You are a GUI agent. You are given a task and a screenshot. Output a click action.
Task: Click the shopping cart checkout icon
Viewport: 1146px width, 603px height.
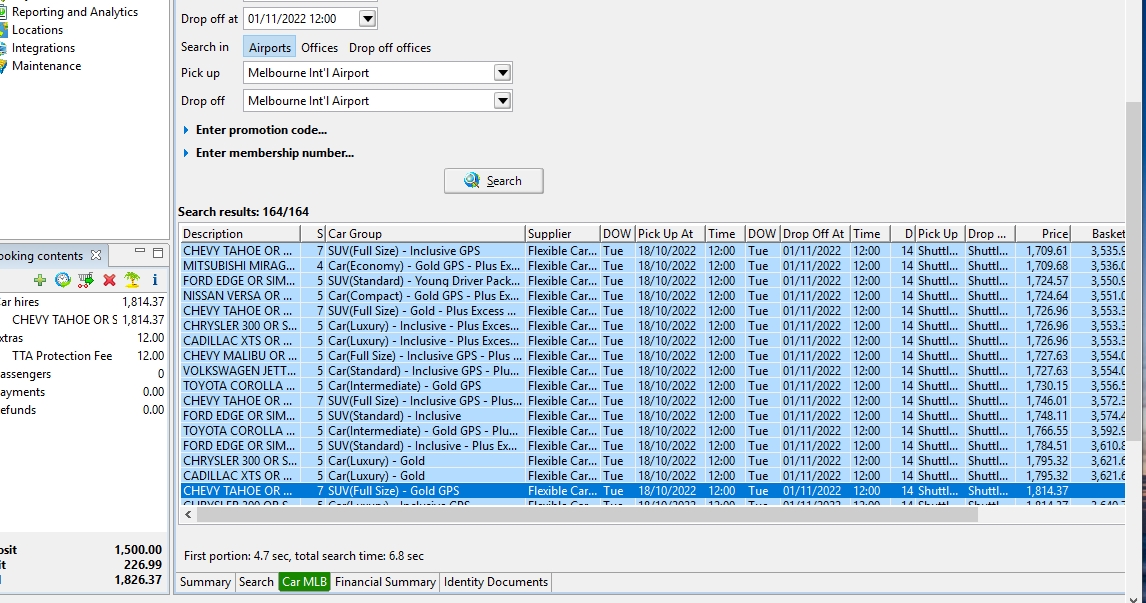click(86, 280)
